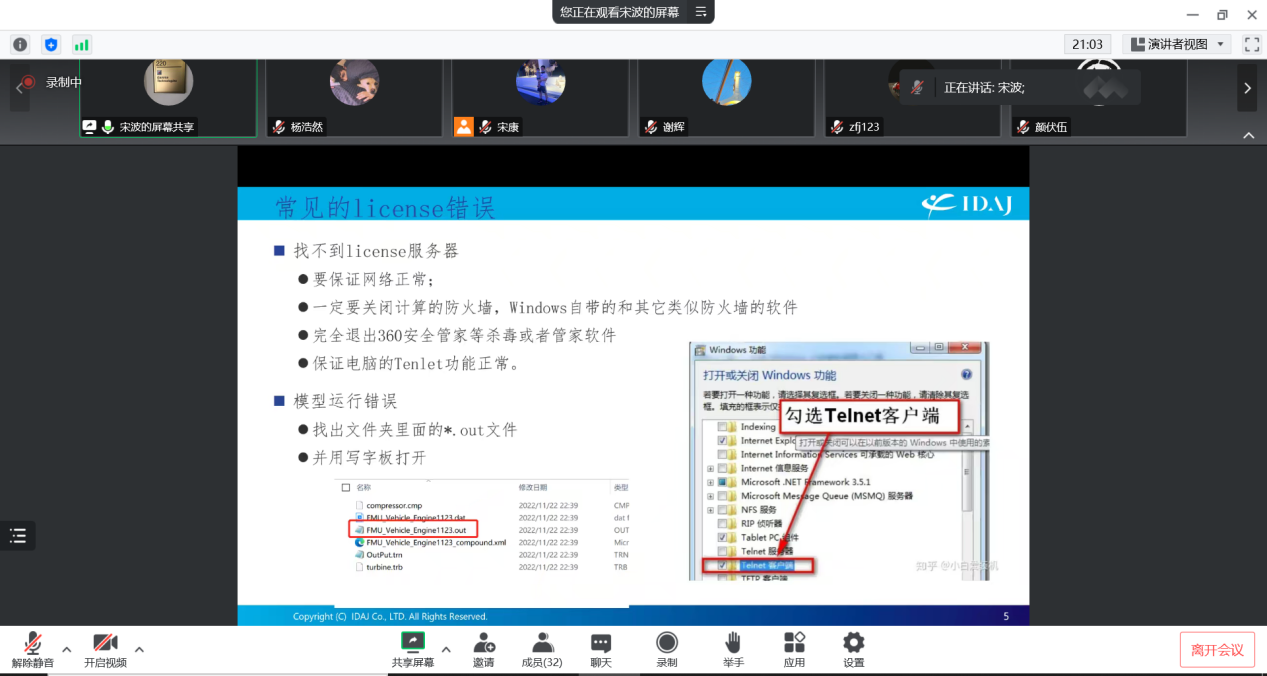Viewport: 1267px width, 676px height.
Task: Open the Settings gear icon
Action: [x=853, y=649]
